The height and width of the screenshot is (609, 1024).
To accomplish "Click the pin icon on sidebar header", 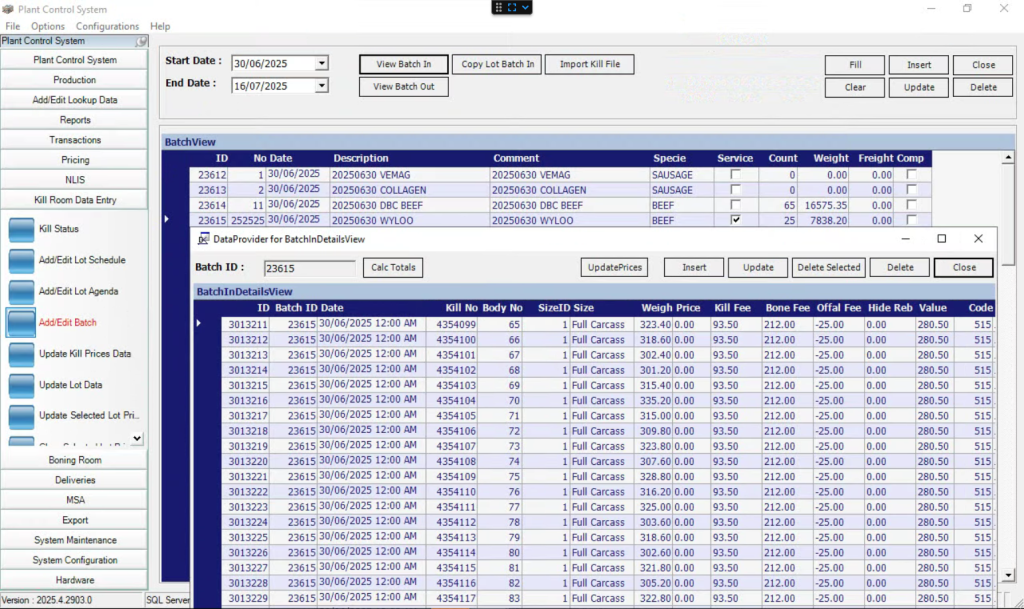I will [141, 41].
